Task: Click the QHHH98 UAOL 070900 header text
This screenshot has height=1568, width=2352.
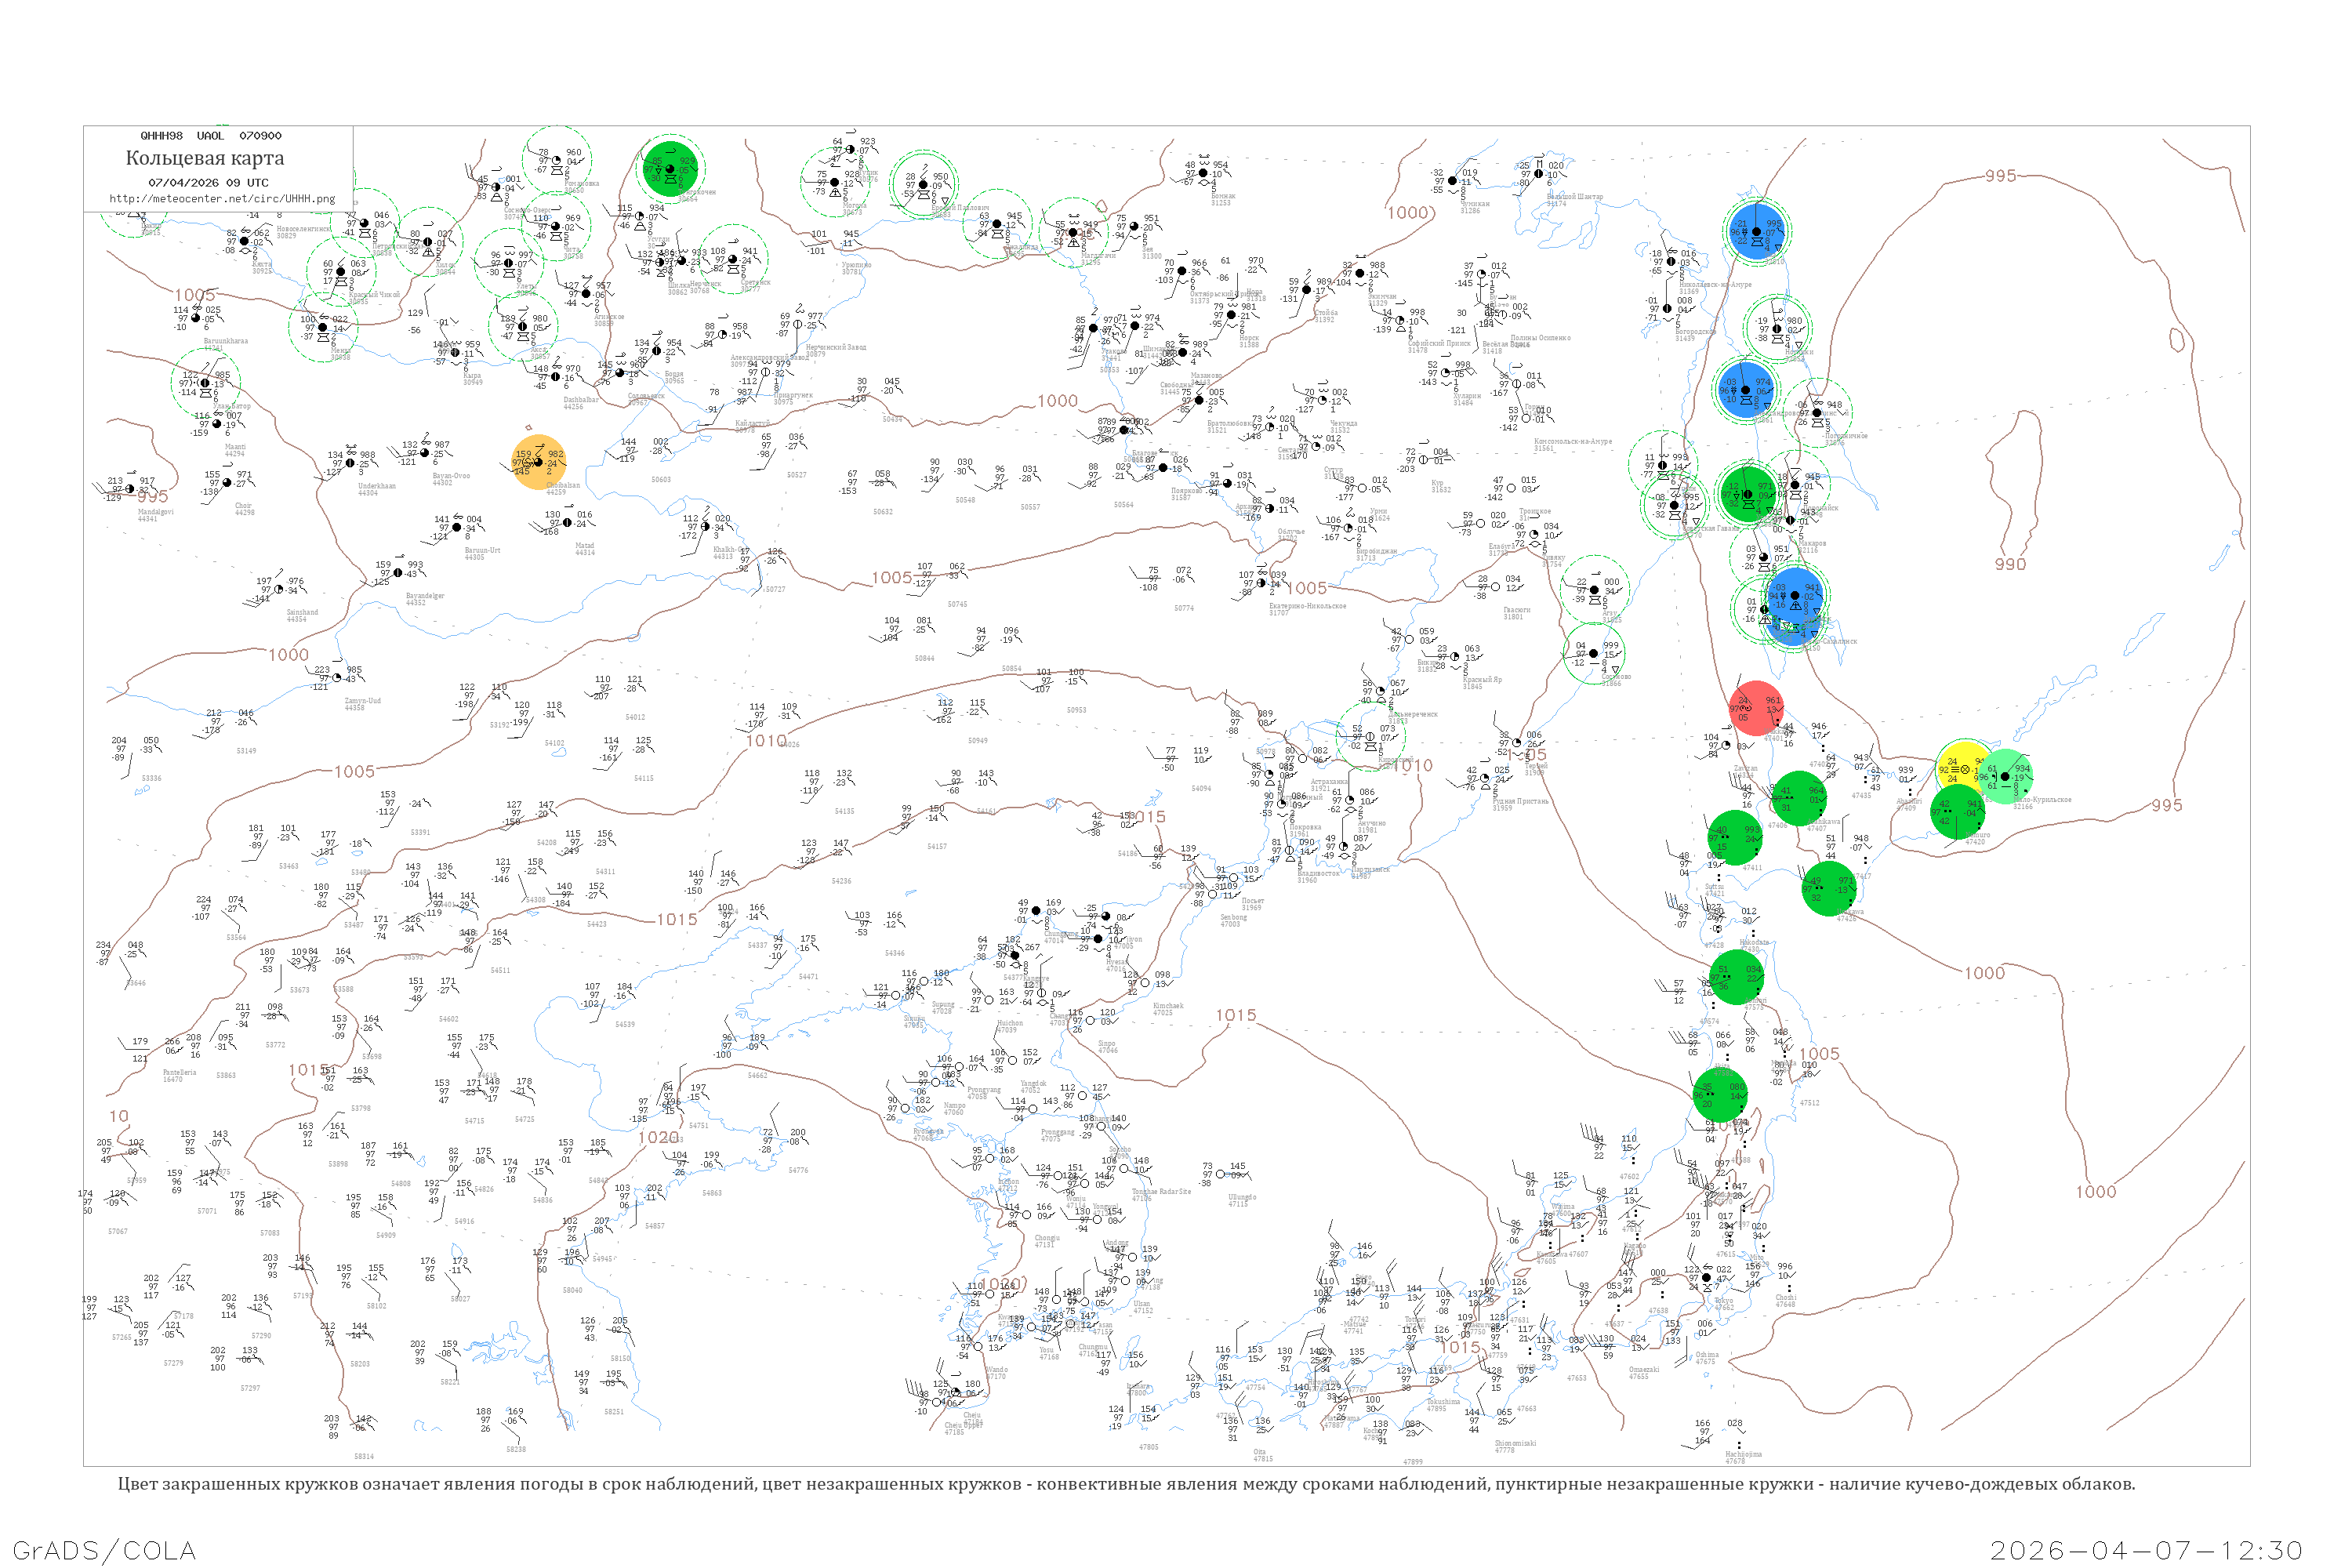Action: pos(210,135)
